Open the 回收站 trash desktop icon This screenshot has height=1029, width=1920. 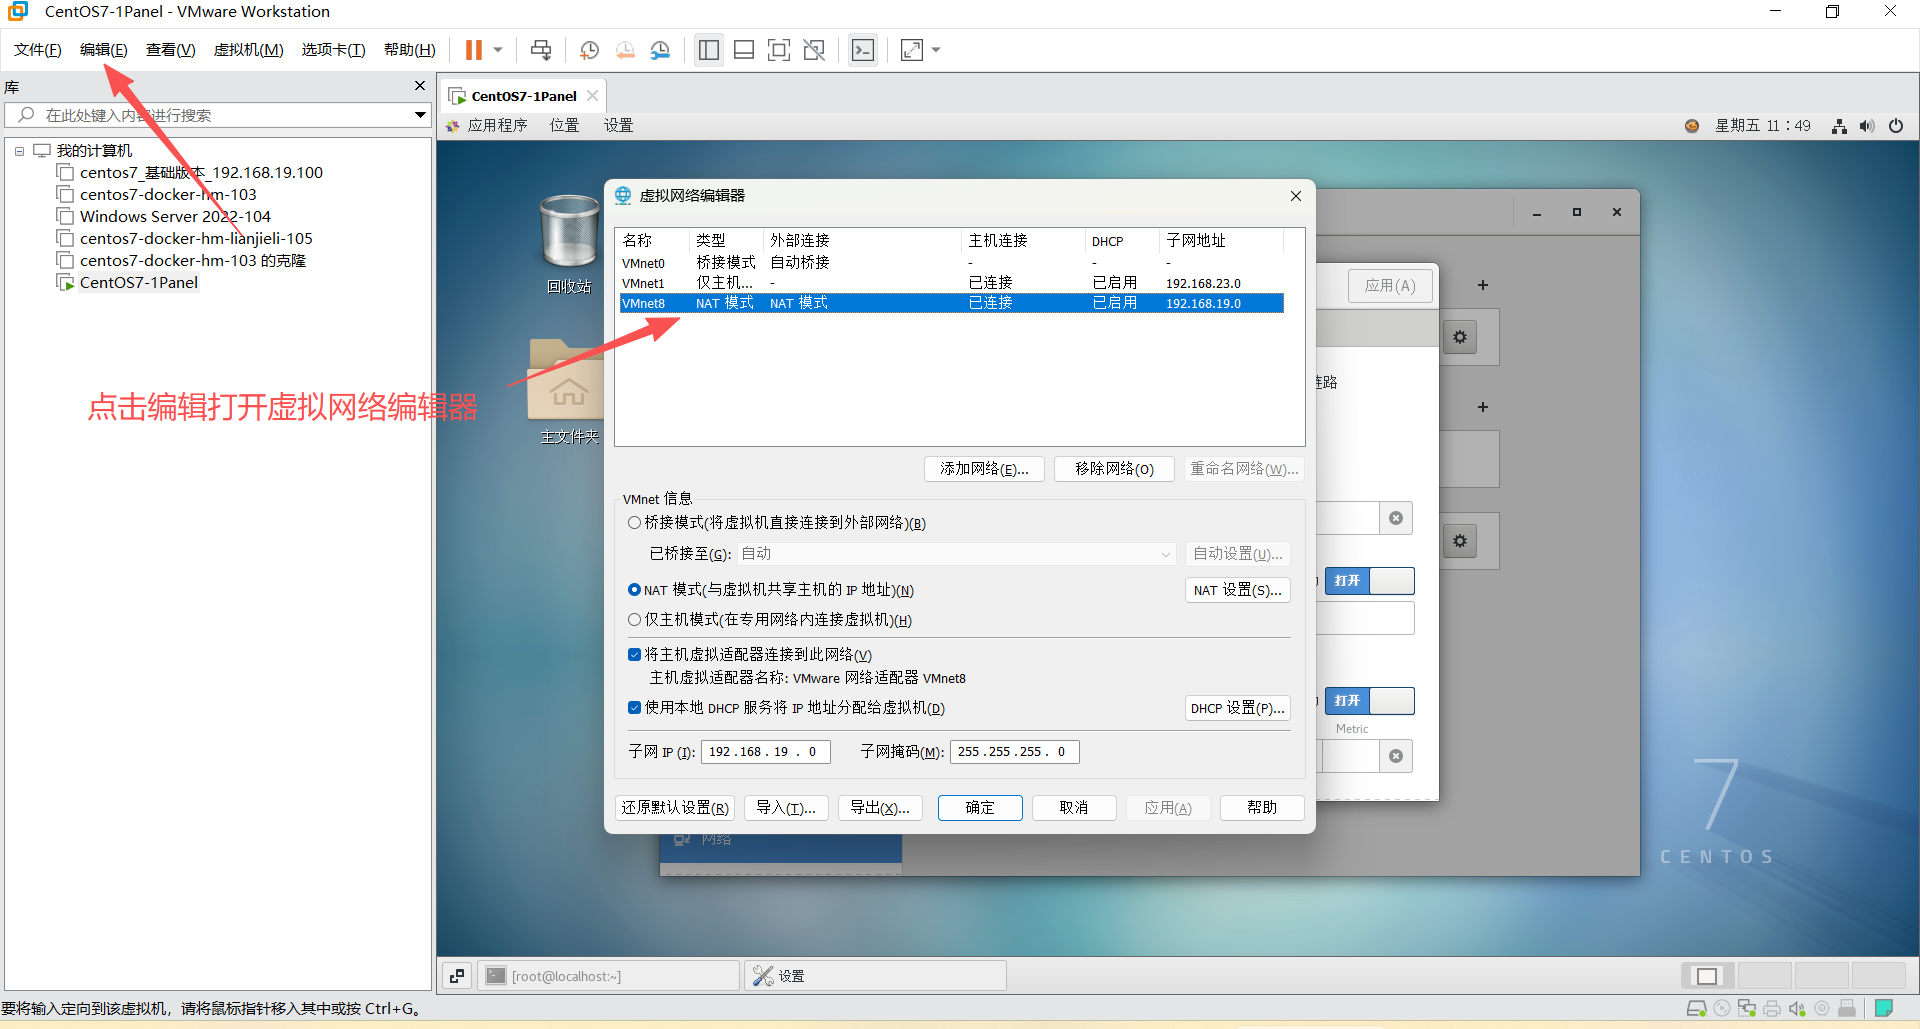pos(569,243)
